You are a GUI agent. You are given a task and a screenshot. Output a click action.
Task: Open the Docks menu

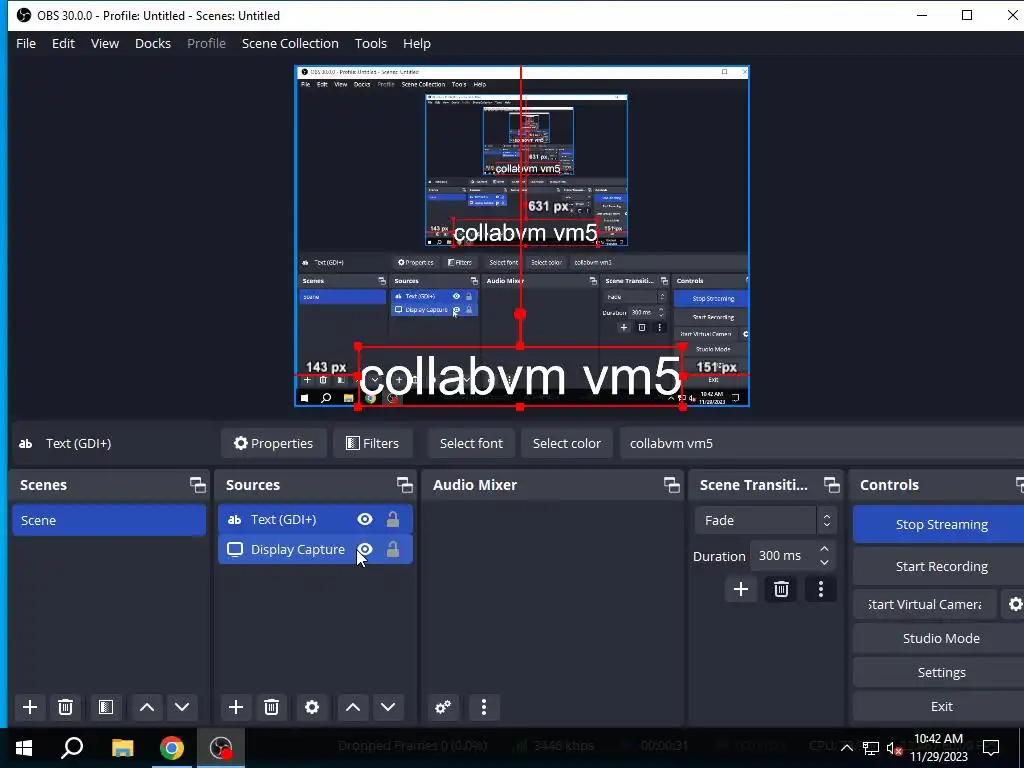153,43
